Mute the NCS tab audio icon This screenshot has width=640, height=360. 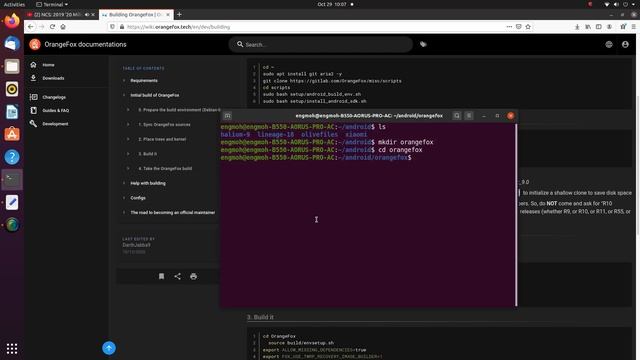[87, 15]
